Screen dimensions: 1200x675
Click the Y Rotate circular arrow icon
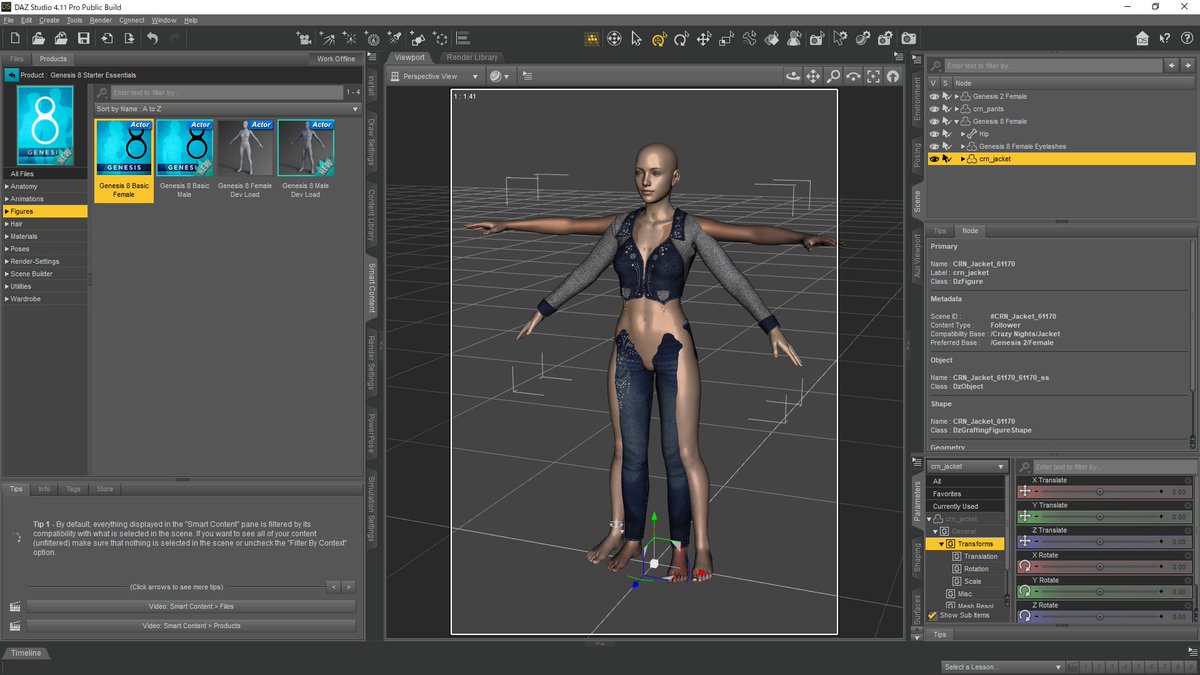pos(1025,591)
